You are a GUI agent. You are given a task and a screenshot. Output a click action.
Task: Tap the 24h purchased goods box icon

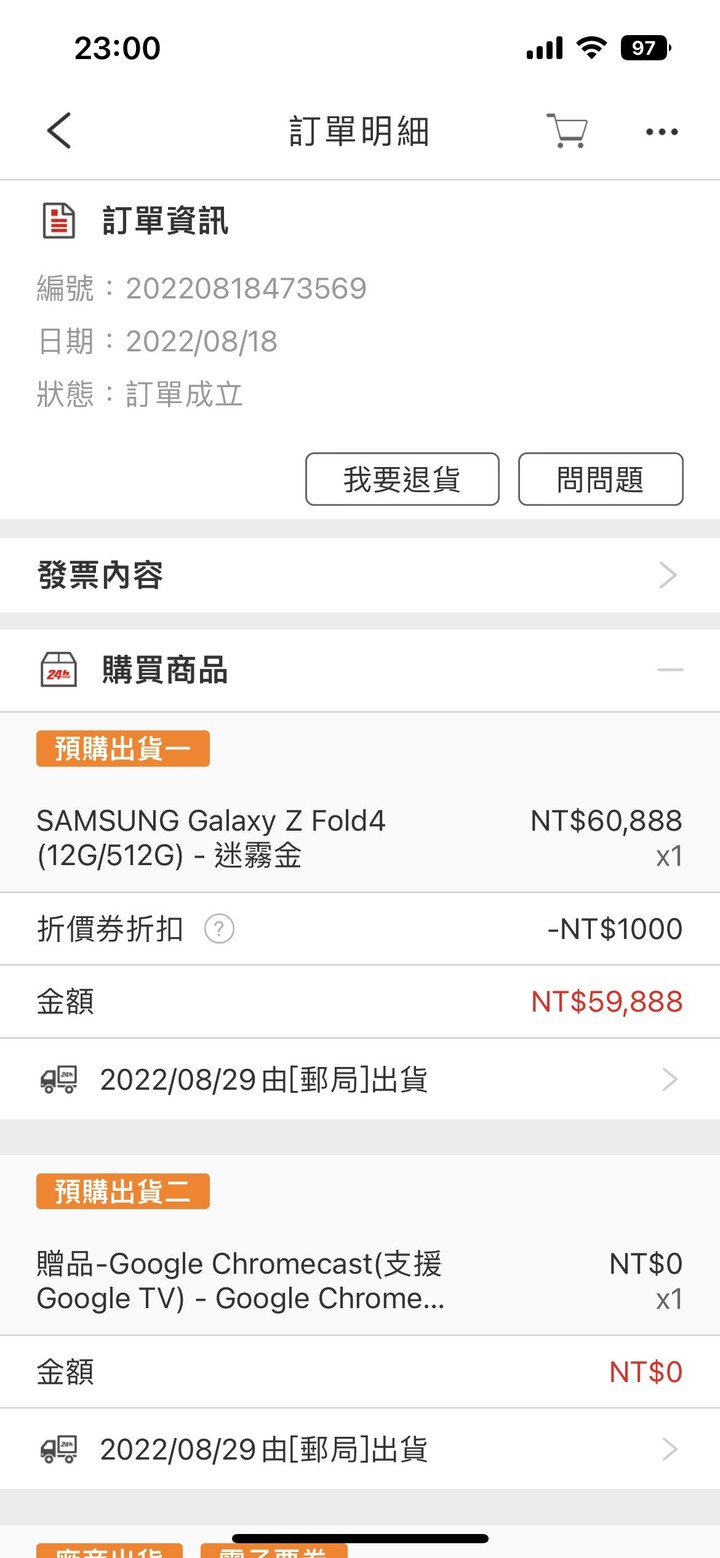[59, 669]
